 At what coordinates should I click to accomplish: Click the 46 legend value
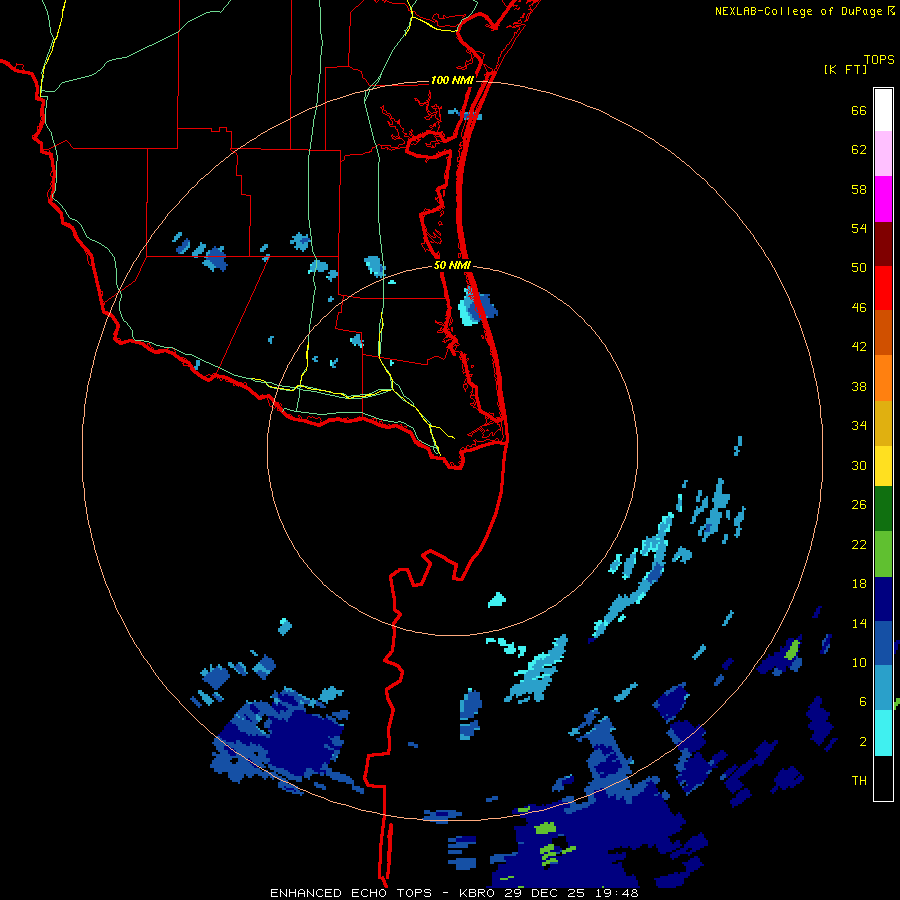click(859, 308)
